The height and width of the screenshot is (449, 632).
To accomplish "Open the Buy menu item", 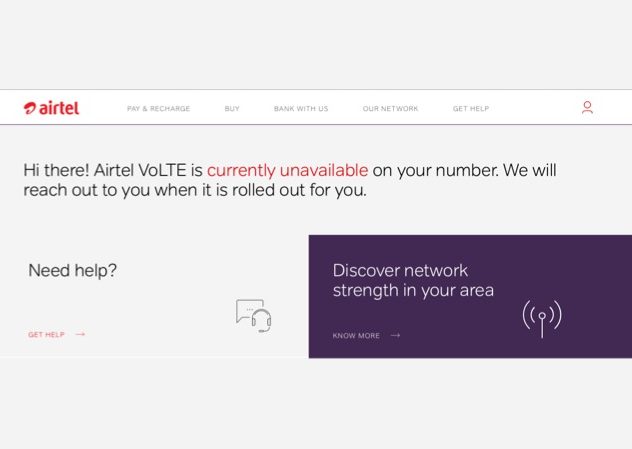I will coord(232,108).
